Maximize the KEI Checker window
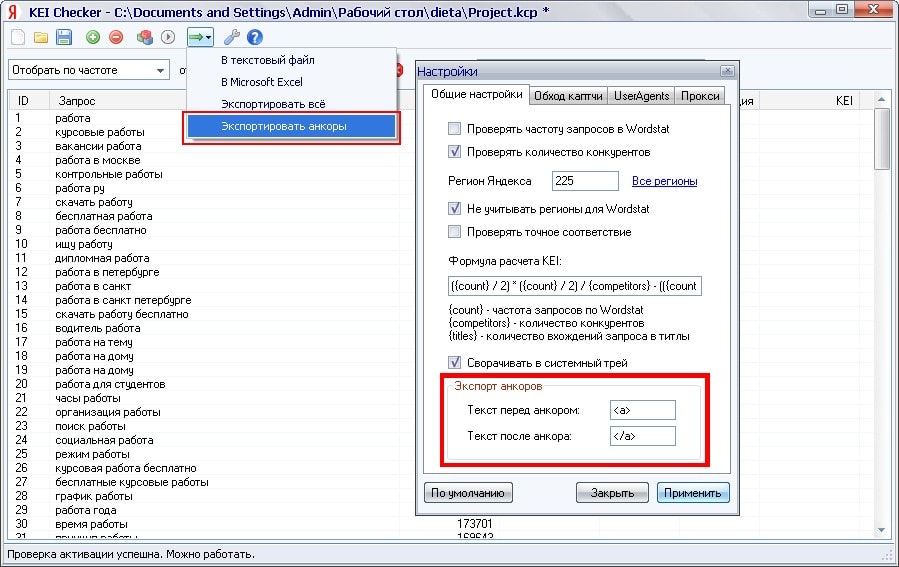The image size is (899, 567). coord(842,10)
